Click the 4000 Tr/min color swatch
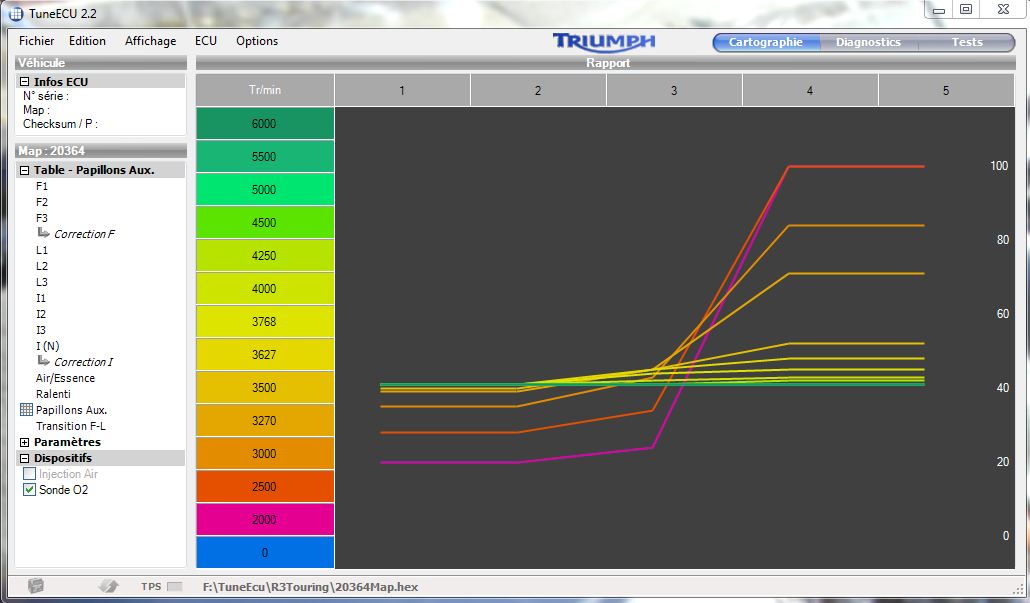1030x603 pixels. [265, 288]
